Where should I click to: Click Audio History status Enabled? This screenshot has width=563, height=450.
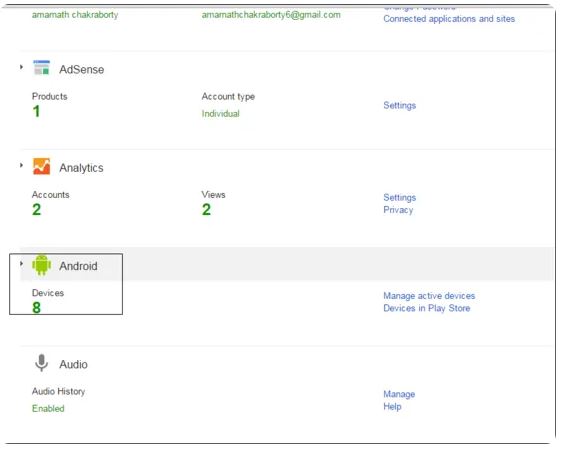(48, 408)
